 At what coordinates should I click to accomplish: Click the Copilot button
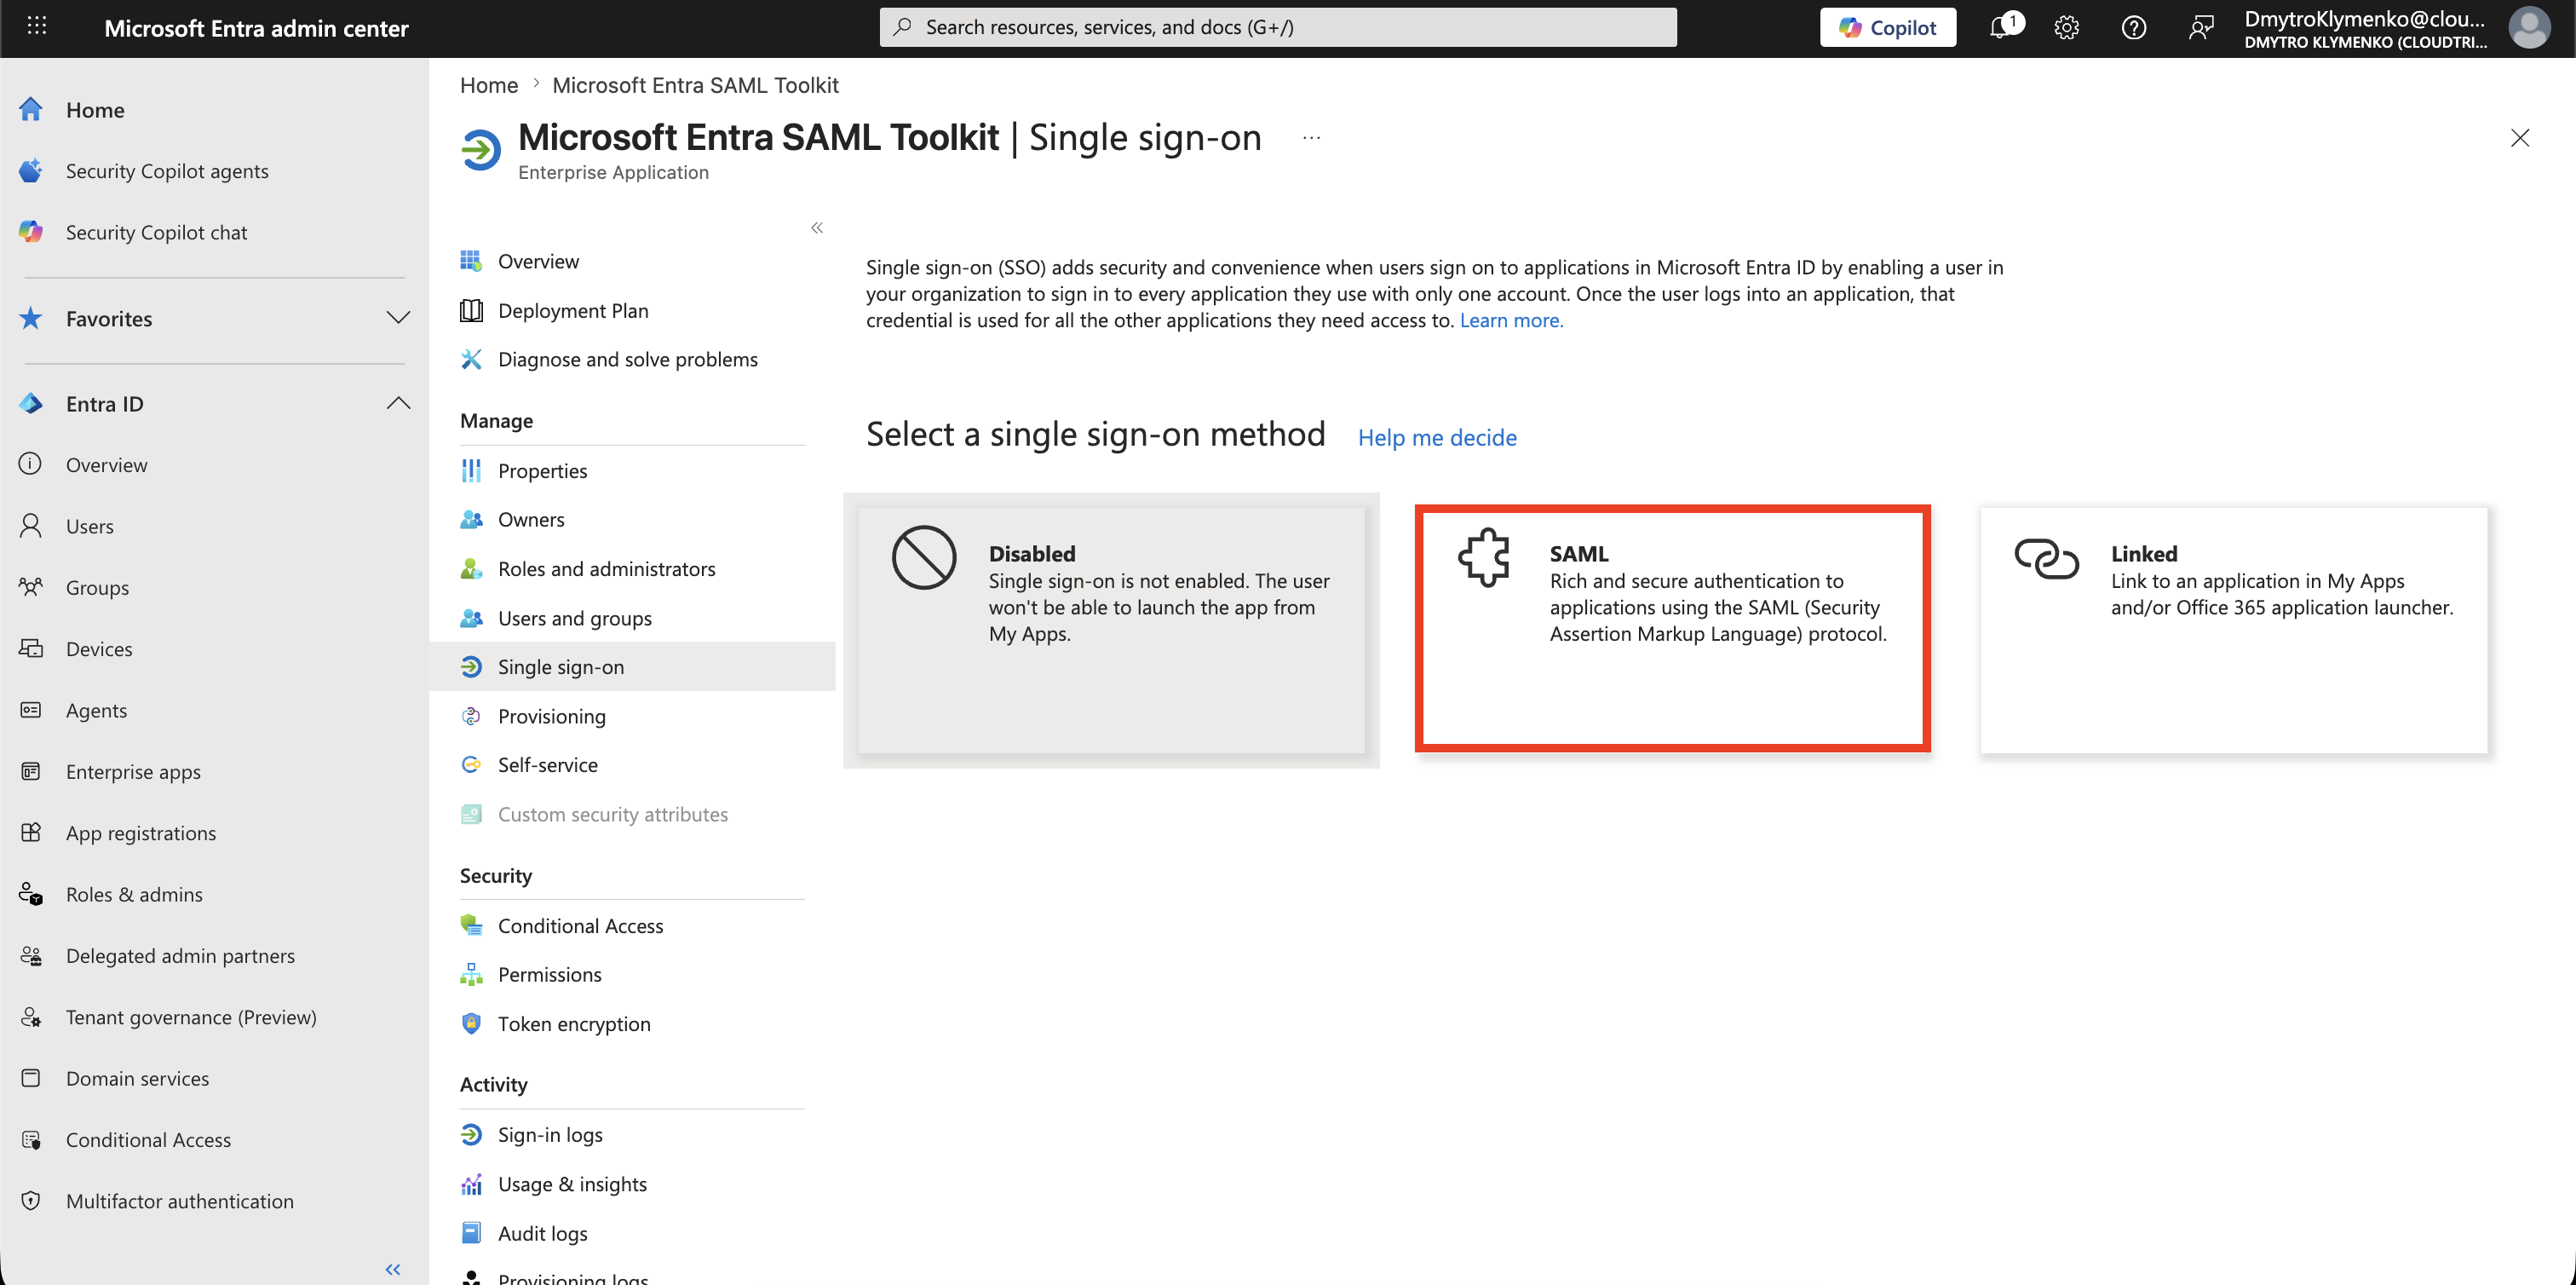pos(1887,27)
